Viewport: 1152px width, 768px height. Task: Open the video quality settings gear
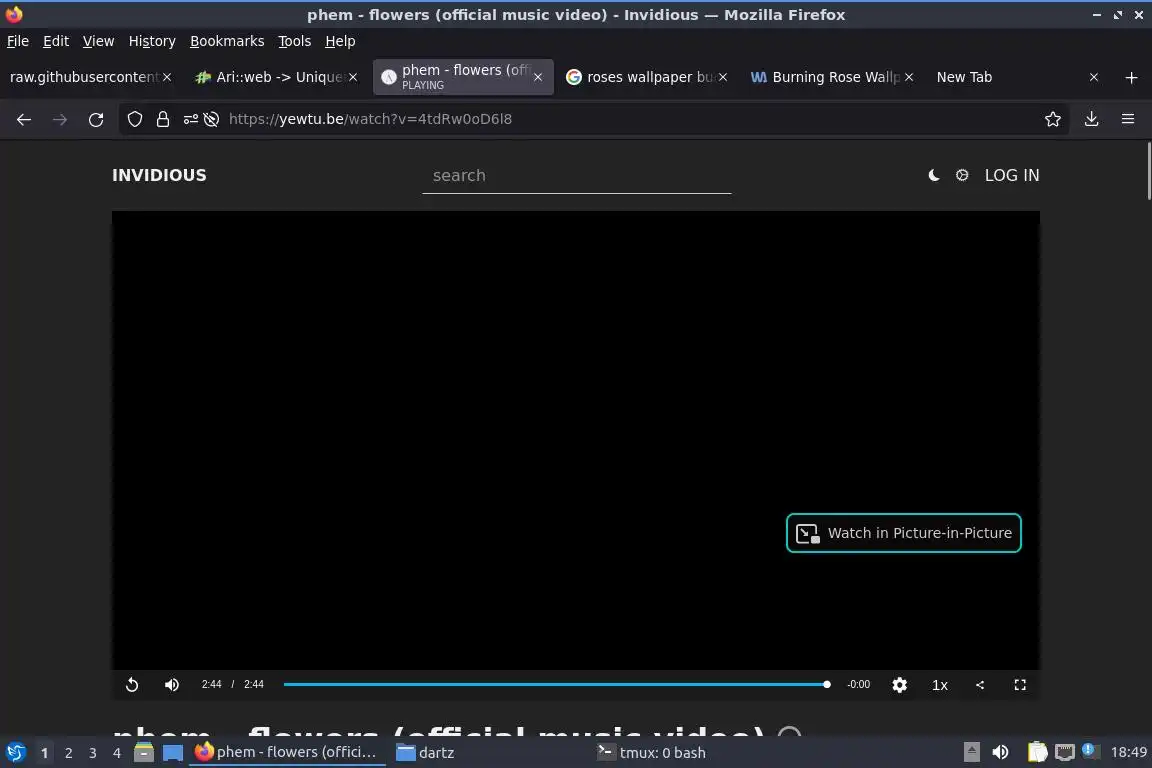click(x=899, y=685)
